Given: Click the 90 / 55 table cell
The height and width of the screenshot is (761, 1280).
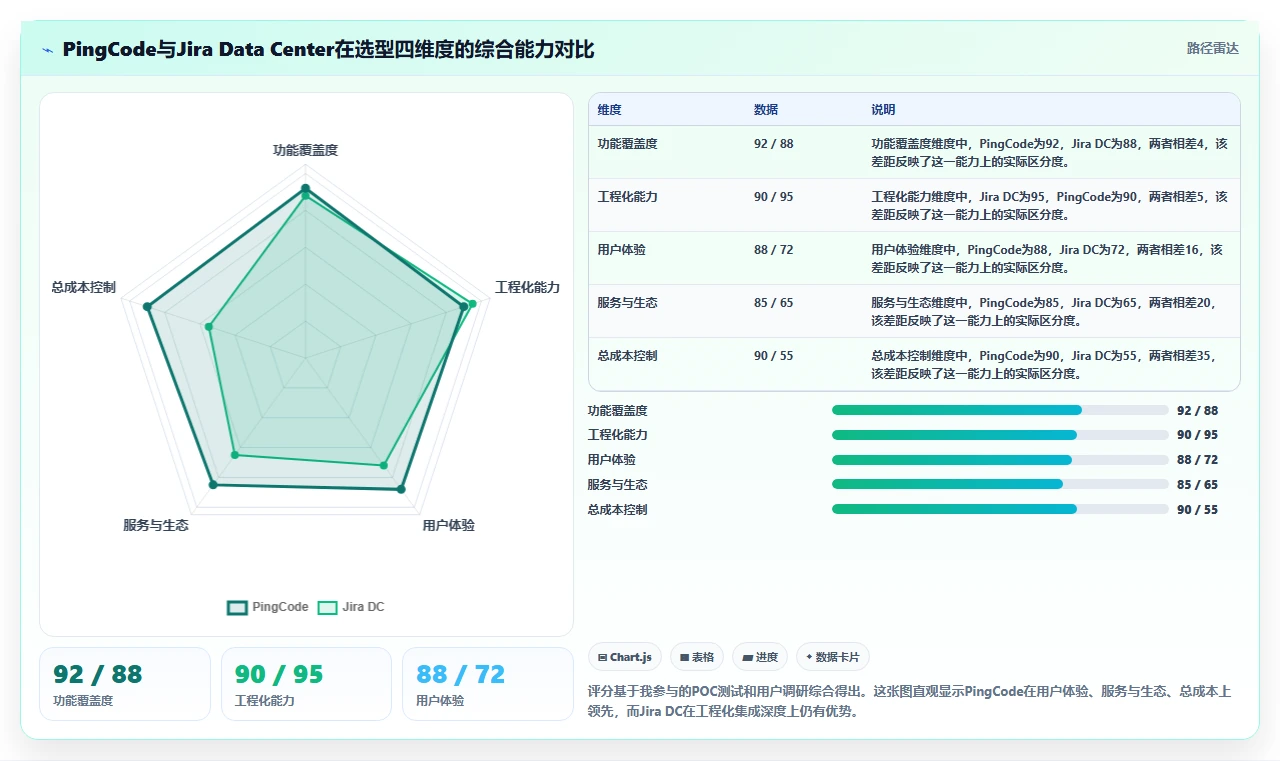Looking at the screenshot, I should 774,356.
